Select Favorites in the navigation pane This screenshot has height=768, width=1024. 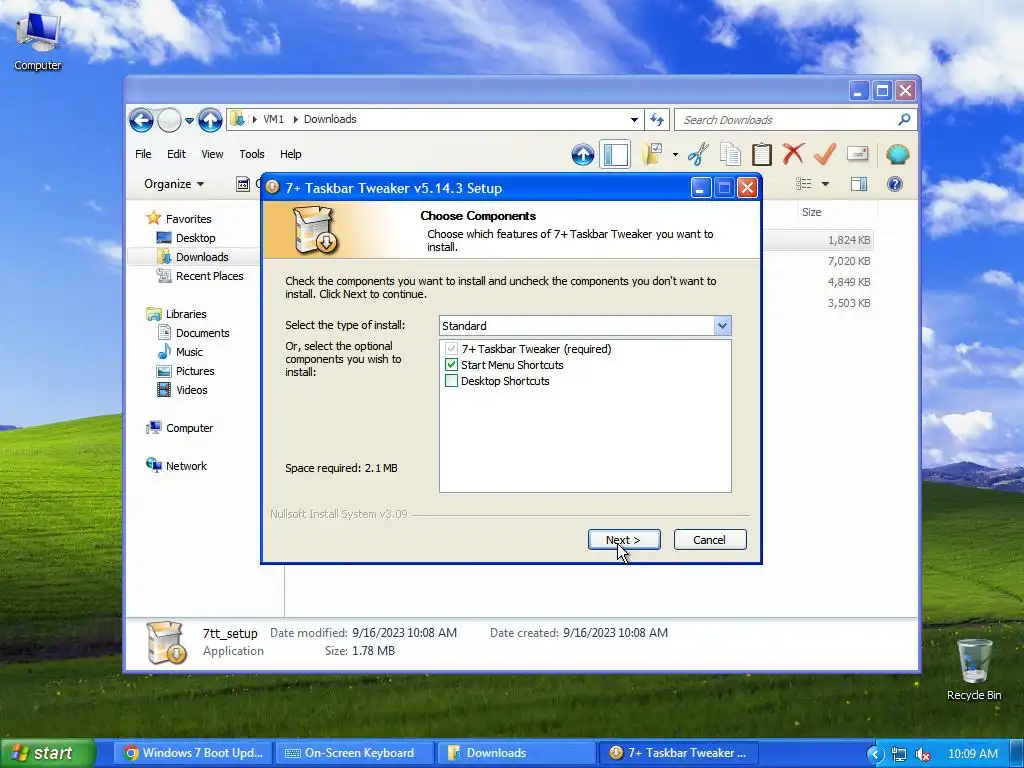[188, 219]
